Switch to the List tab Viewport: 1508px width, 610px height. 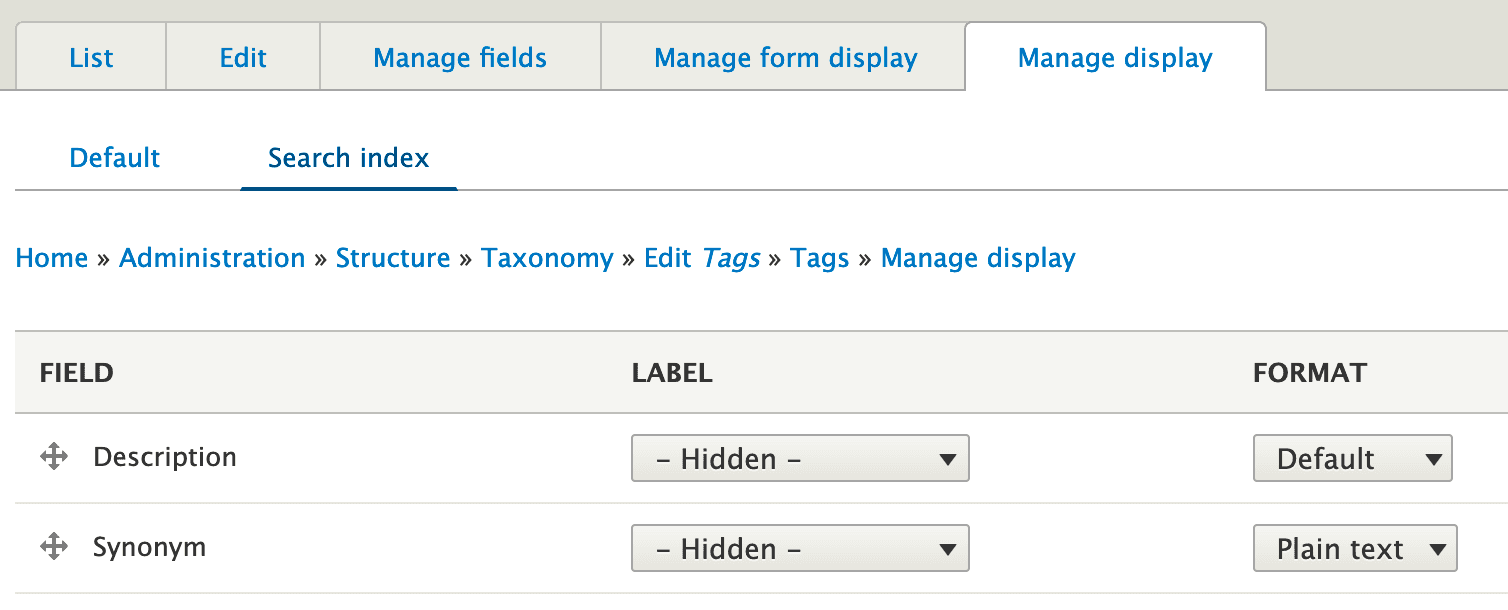pyautogui.click(x=91, y=58)
